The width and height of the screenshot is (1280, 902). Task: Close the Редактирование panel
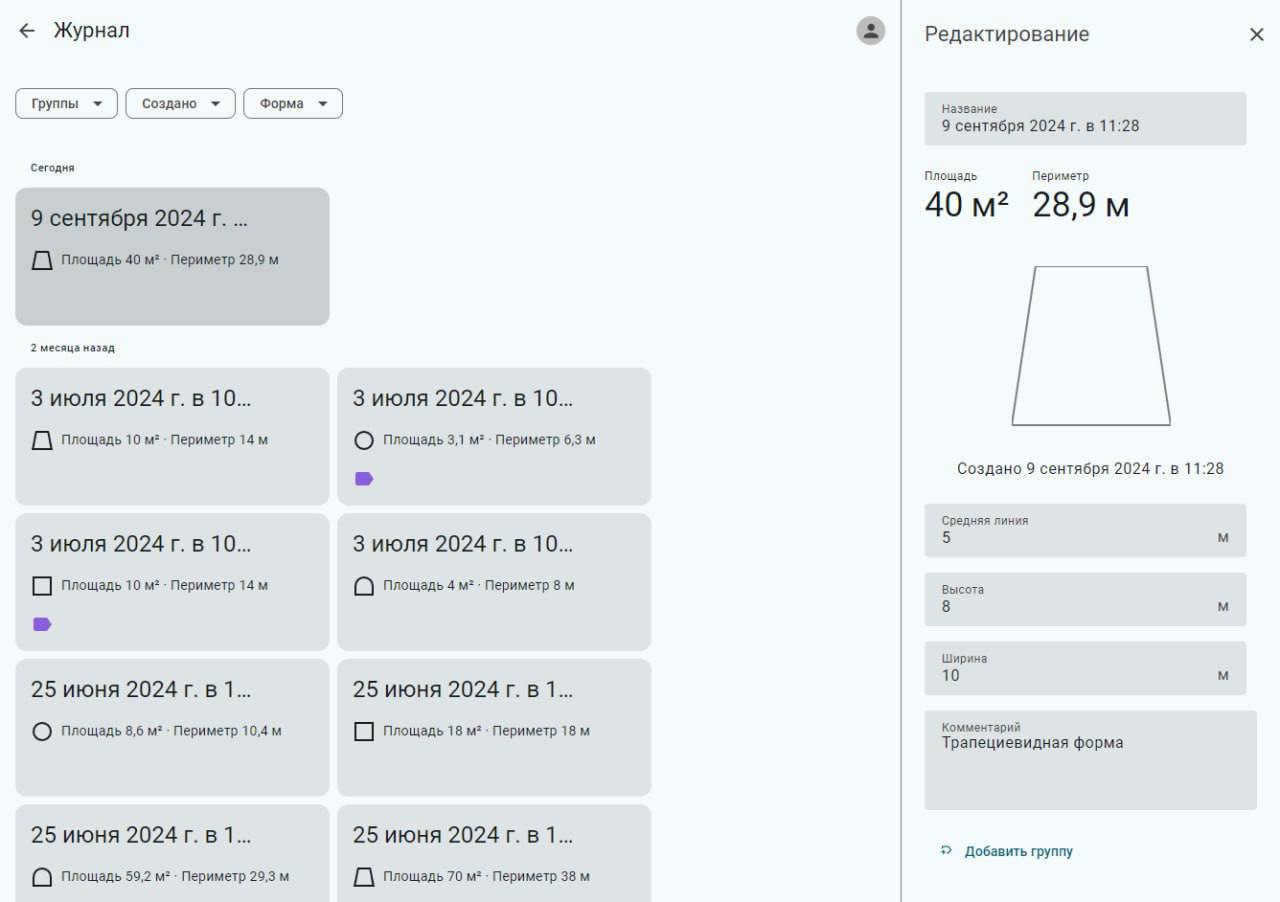click(1256, 35)
